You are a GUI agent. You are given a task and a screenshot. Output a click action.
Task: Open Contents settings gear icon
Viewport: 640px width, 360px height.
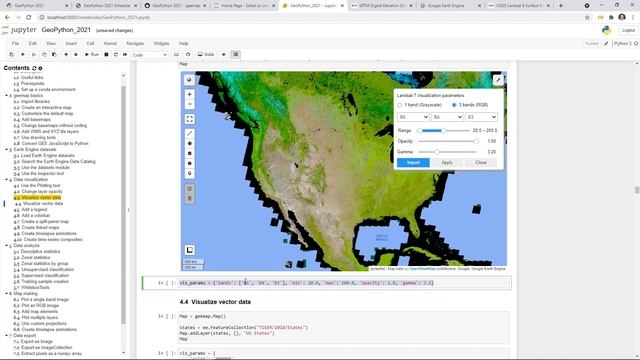point(40,68)
